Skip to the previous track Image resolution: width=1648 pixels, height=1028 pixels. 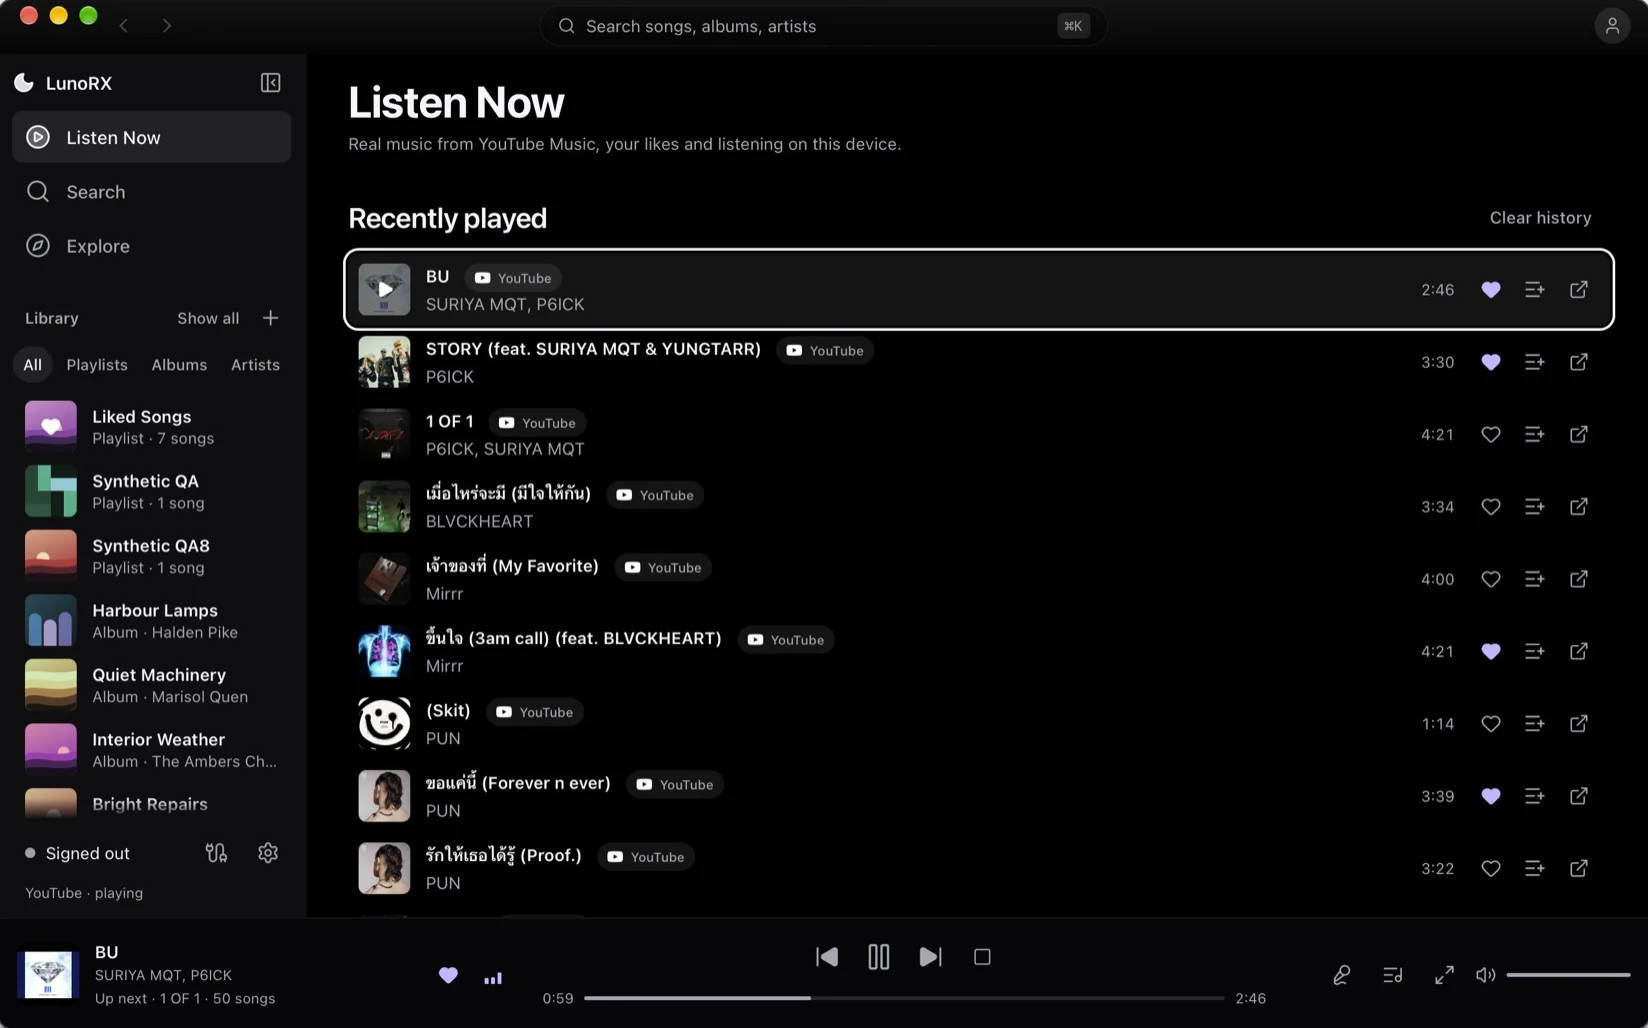pos(827,957)
